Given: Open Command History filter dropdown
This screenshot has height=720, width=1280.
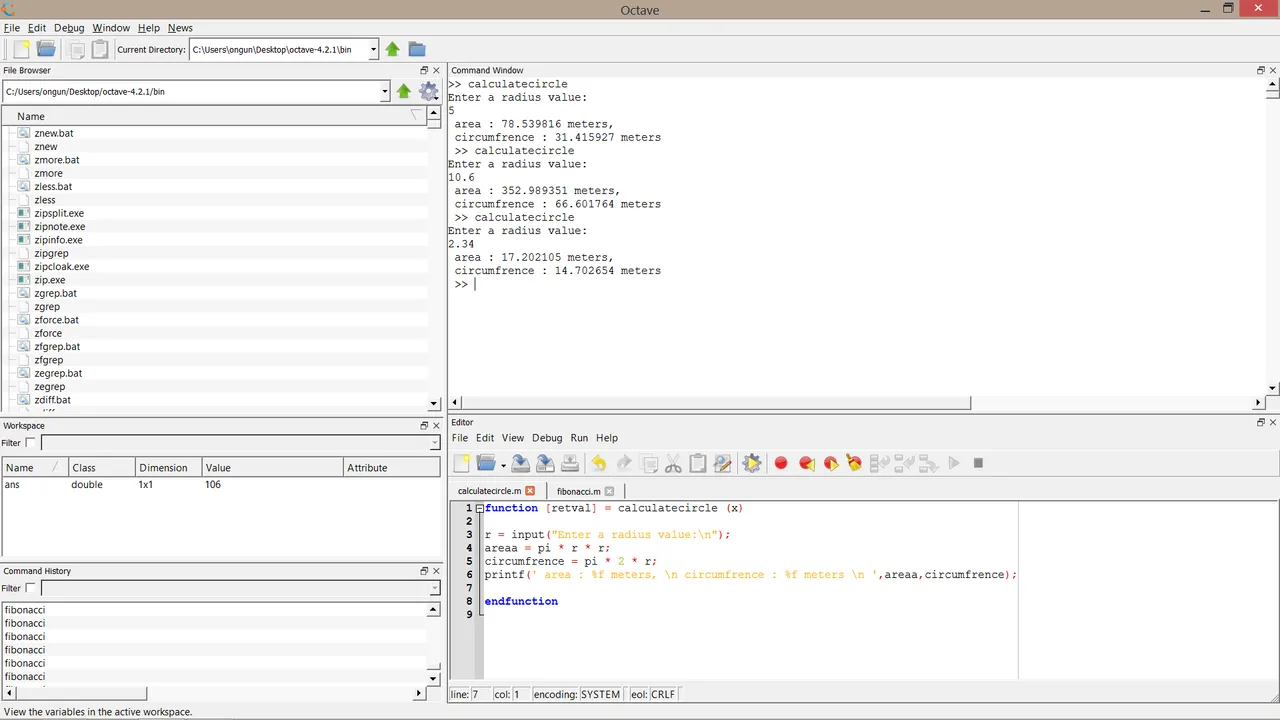Looking at the screenshot, I should coord(434,588).
